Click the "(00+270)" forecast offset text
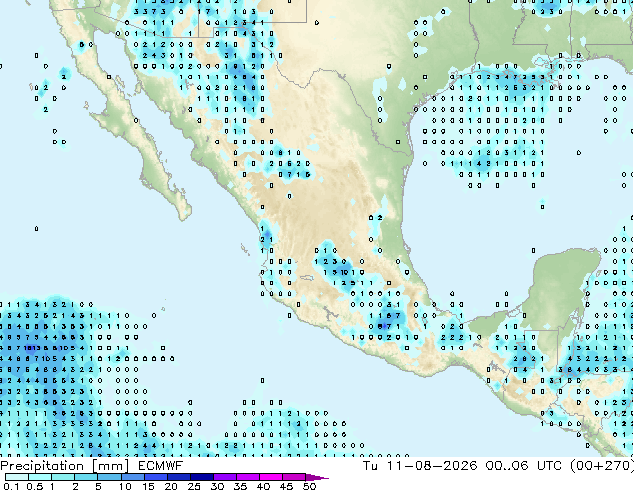The width and height of the screenshot is (634, 490). [602, 466]
